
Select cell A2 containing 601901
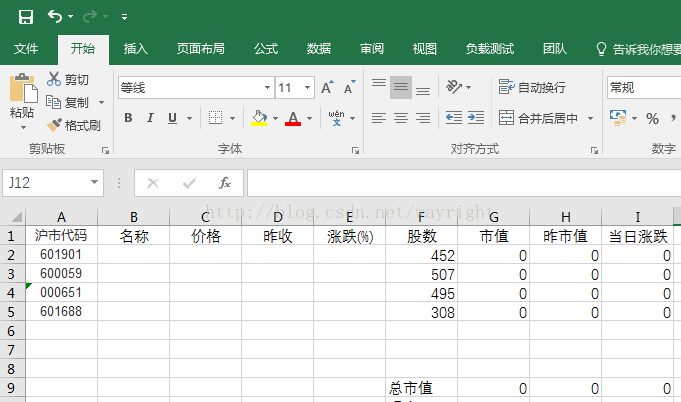point(61,255)
